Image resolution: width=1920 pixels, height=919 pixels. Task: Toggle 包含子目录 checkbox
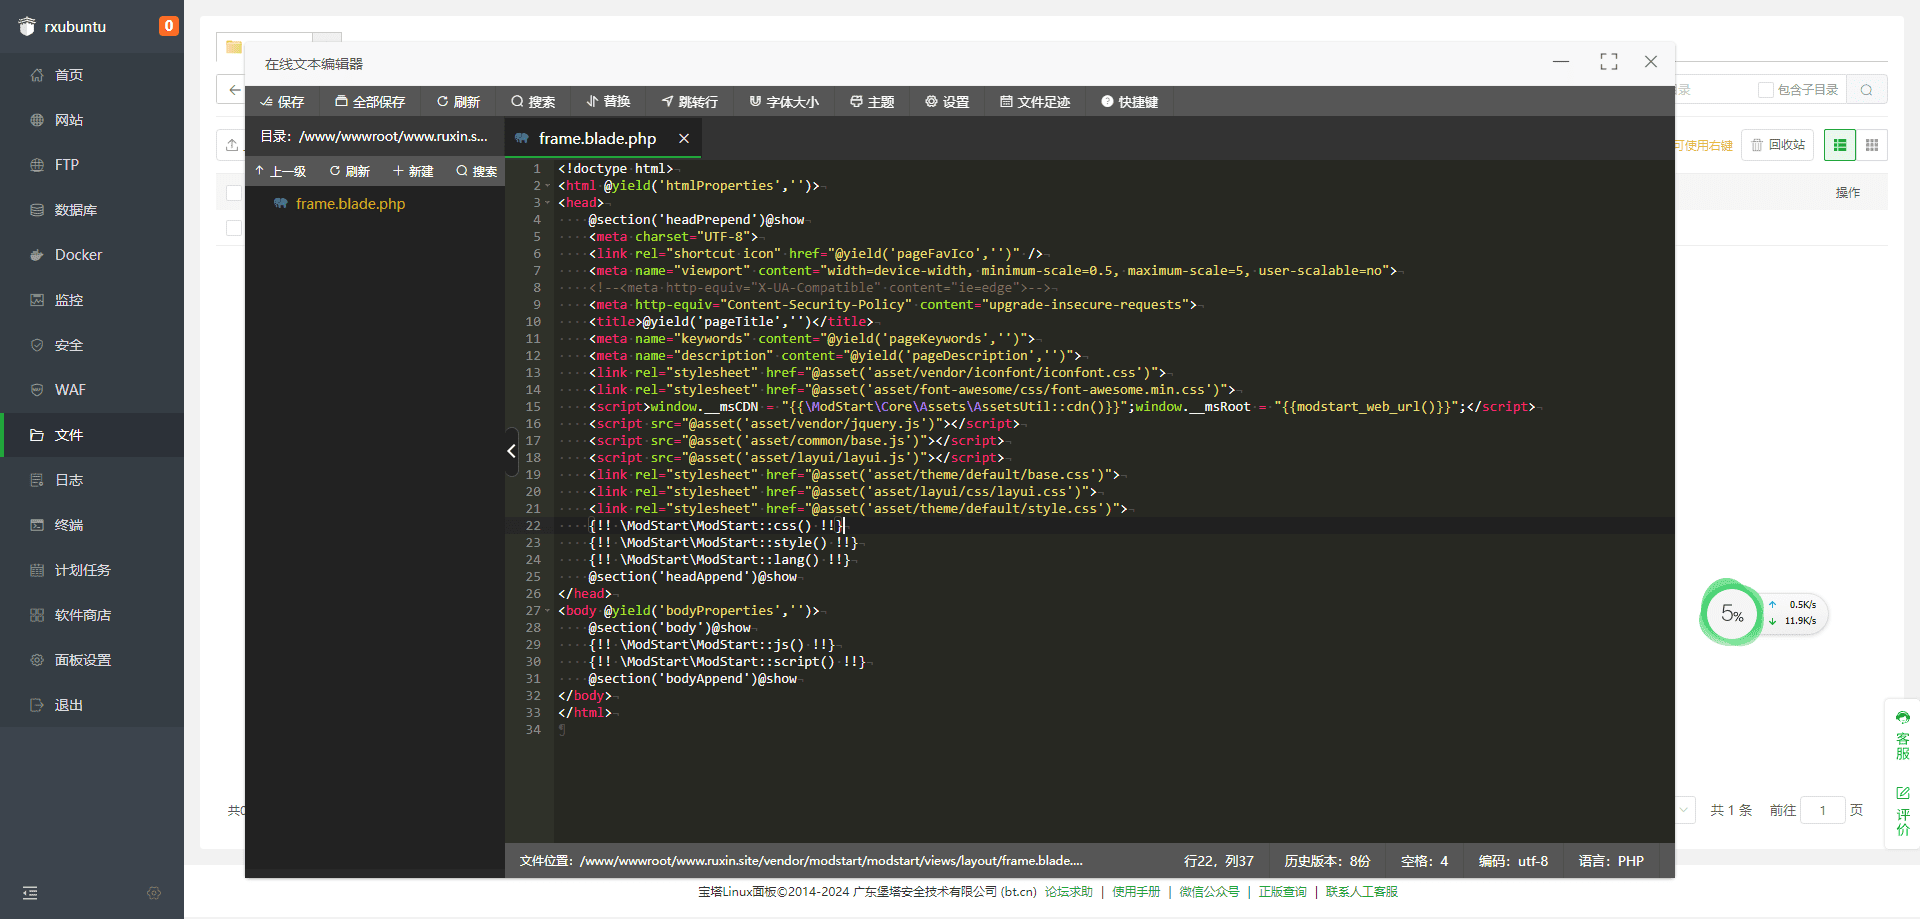click(x=1766, y=90)
